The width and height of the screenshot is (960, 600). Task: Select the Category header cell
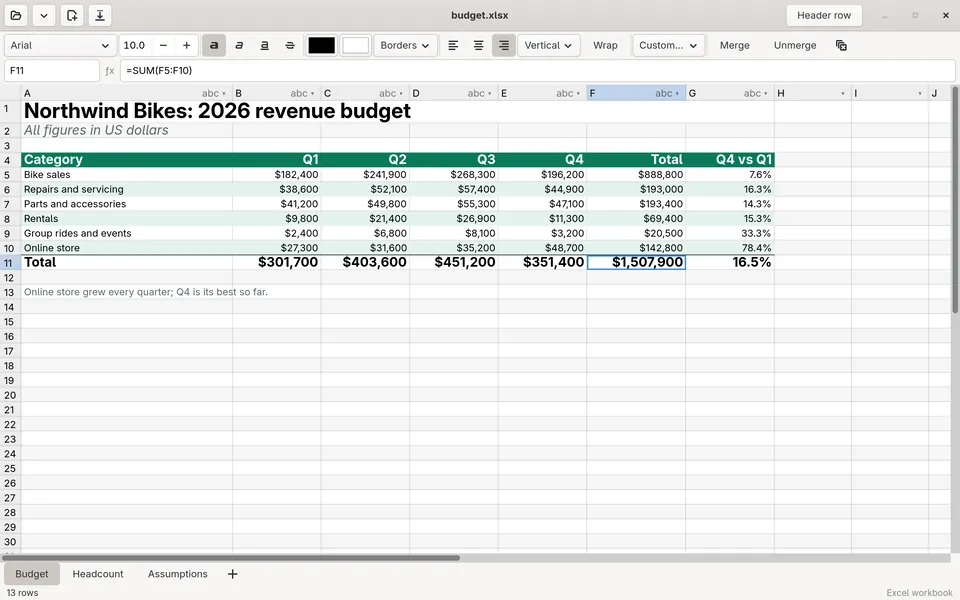tap(127, 160)
